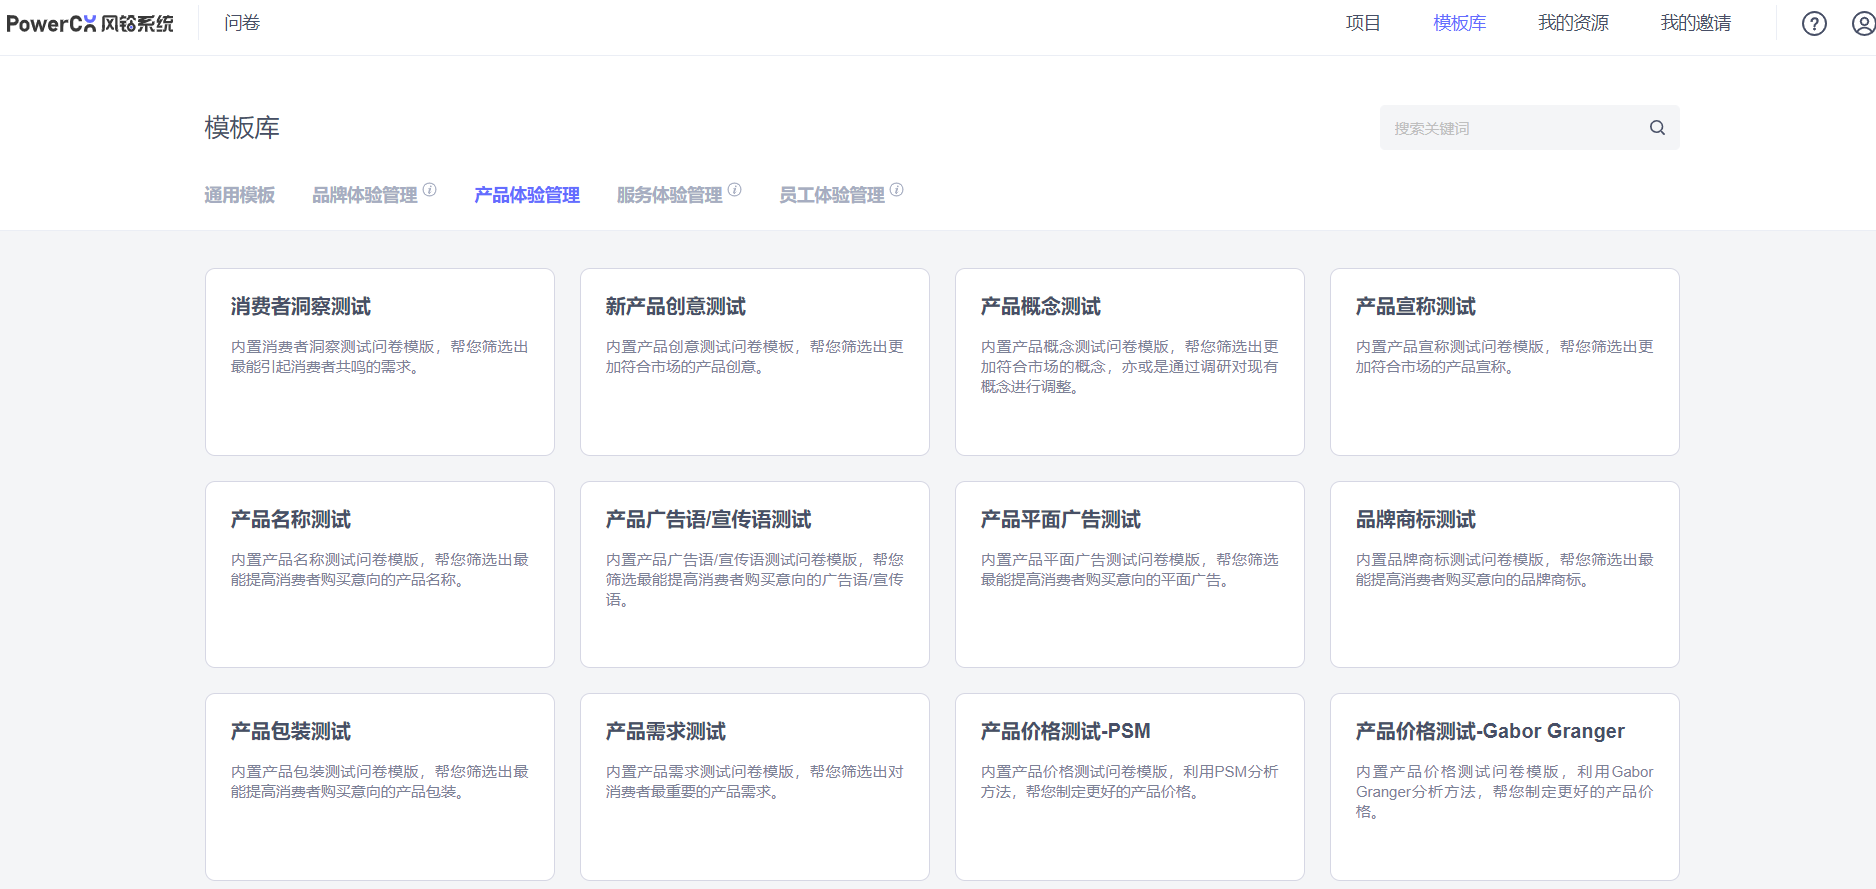Choose the 品牌商标测试 template card

point(1504,574)
